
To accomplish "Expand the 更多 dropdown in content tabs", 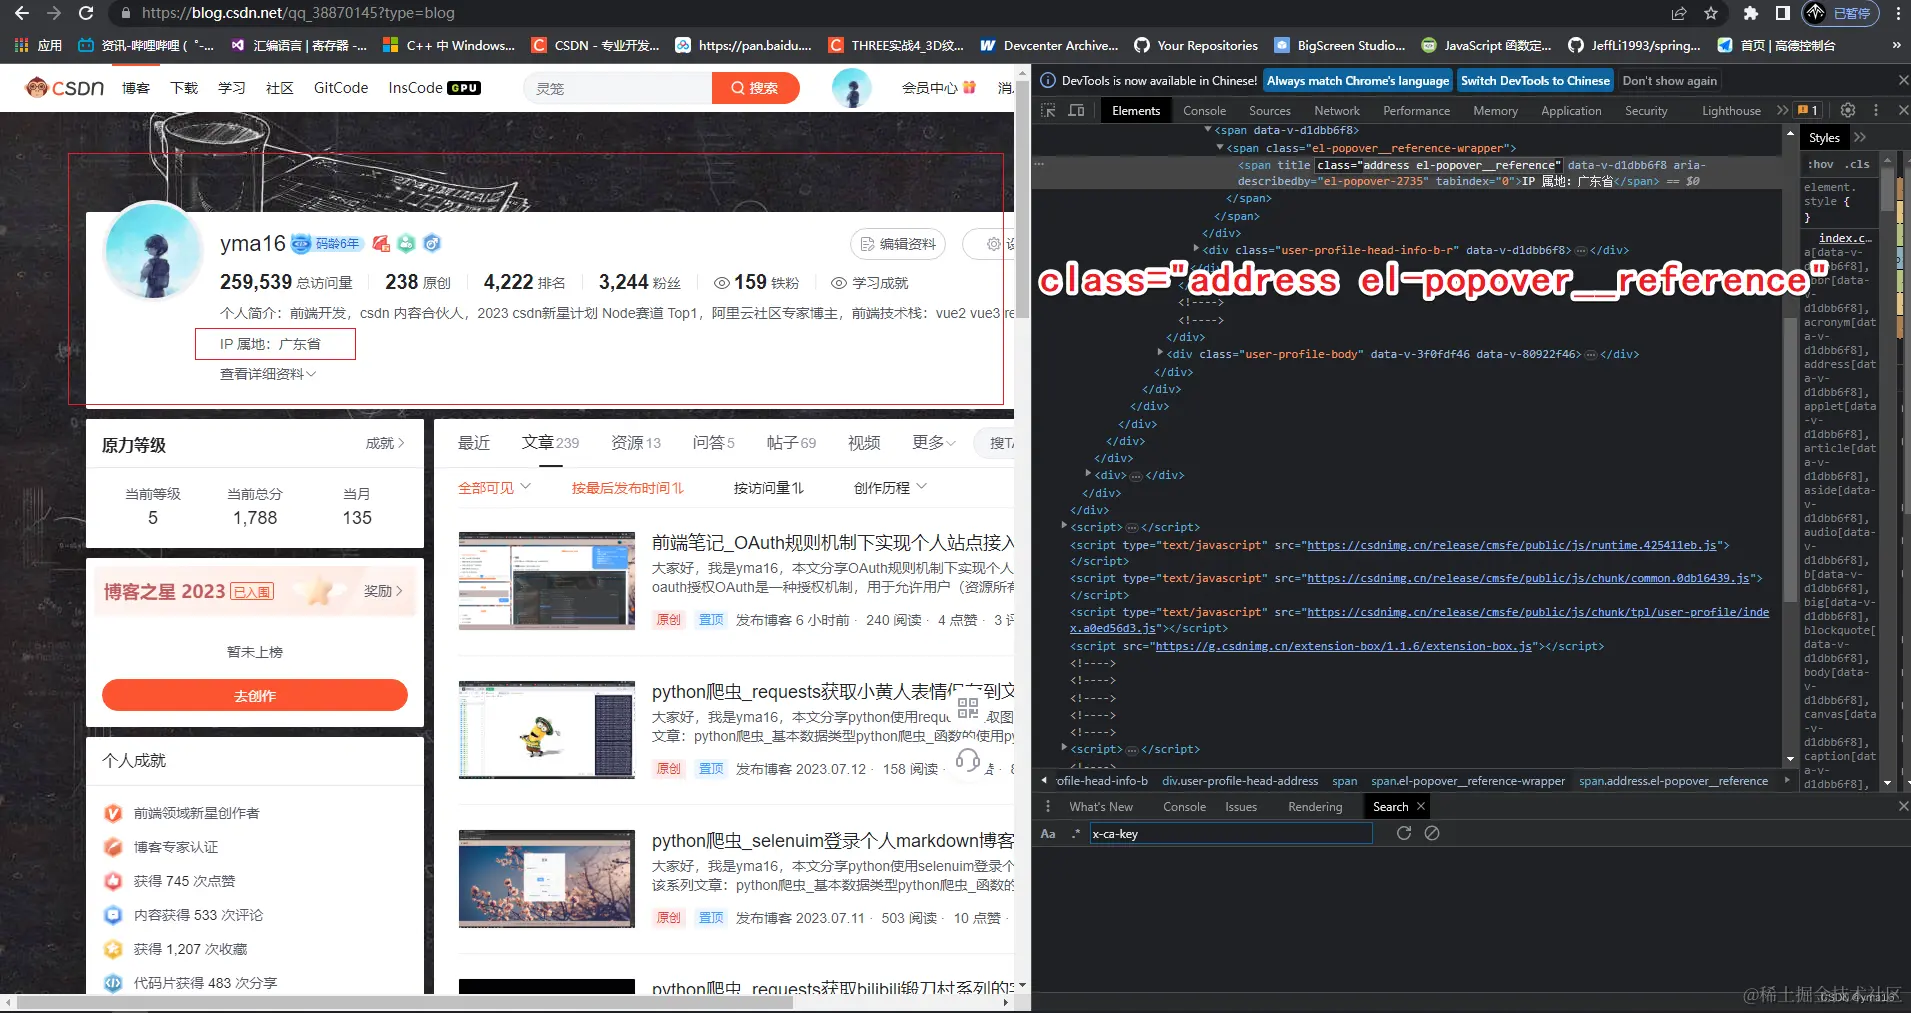I will point(934,442).
